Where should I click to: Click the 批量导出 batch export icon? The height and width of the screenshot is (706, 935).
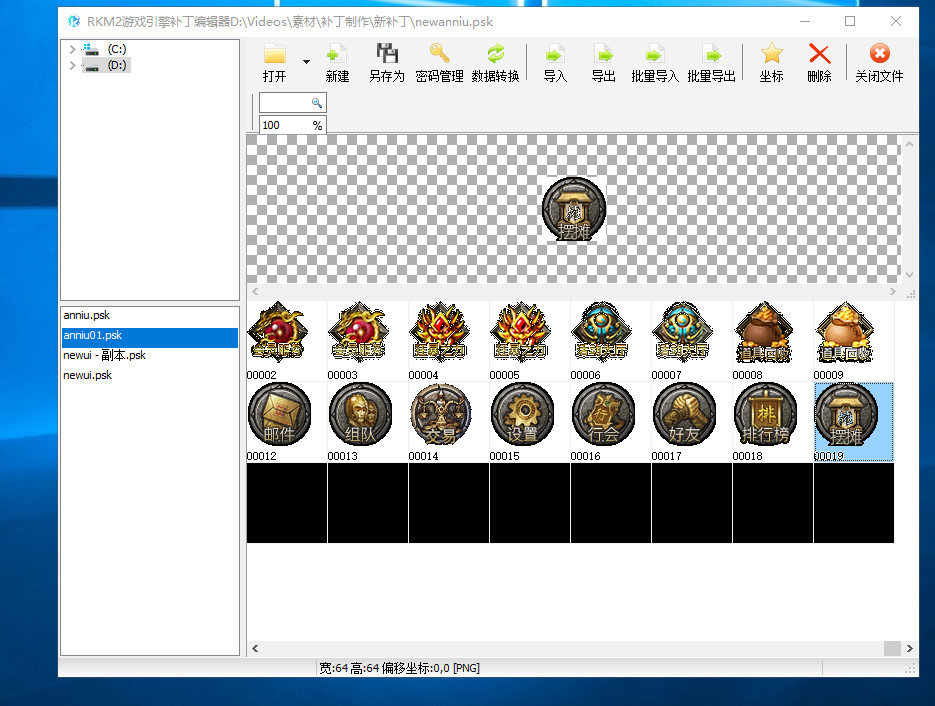(x=711, y=56)
